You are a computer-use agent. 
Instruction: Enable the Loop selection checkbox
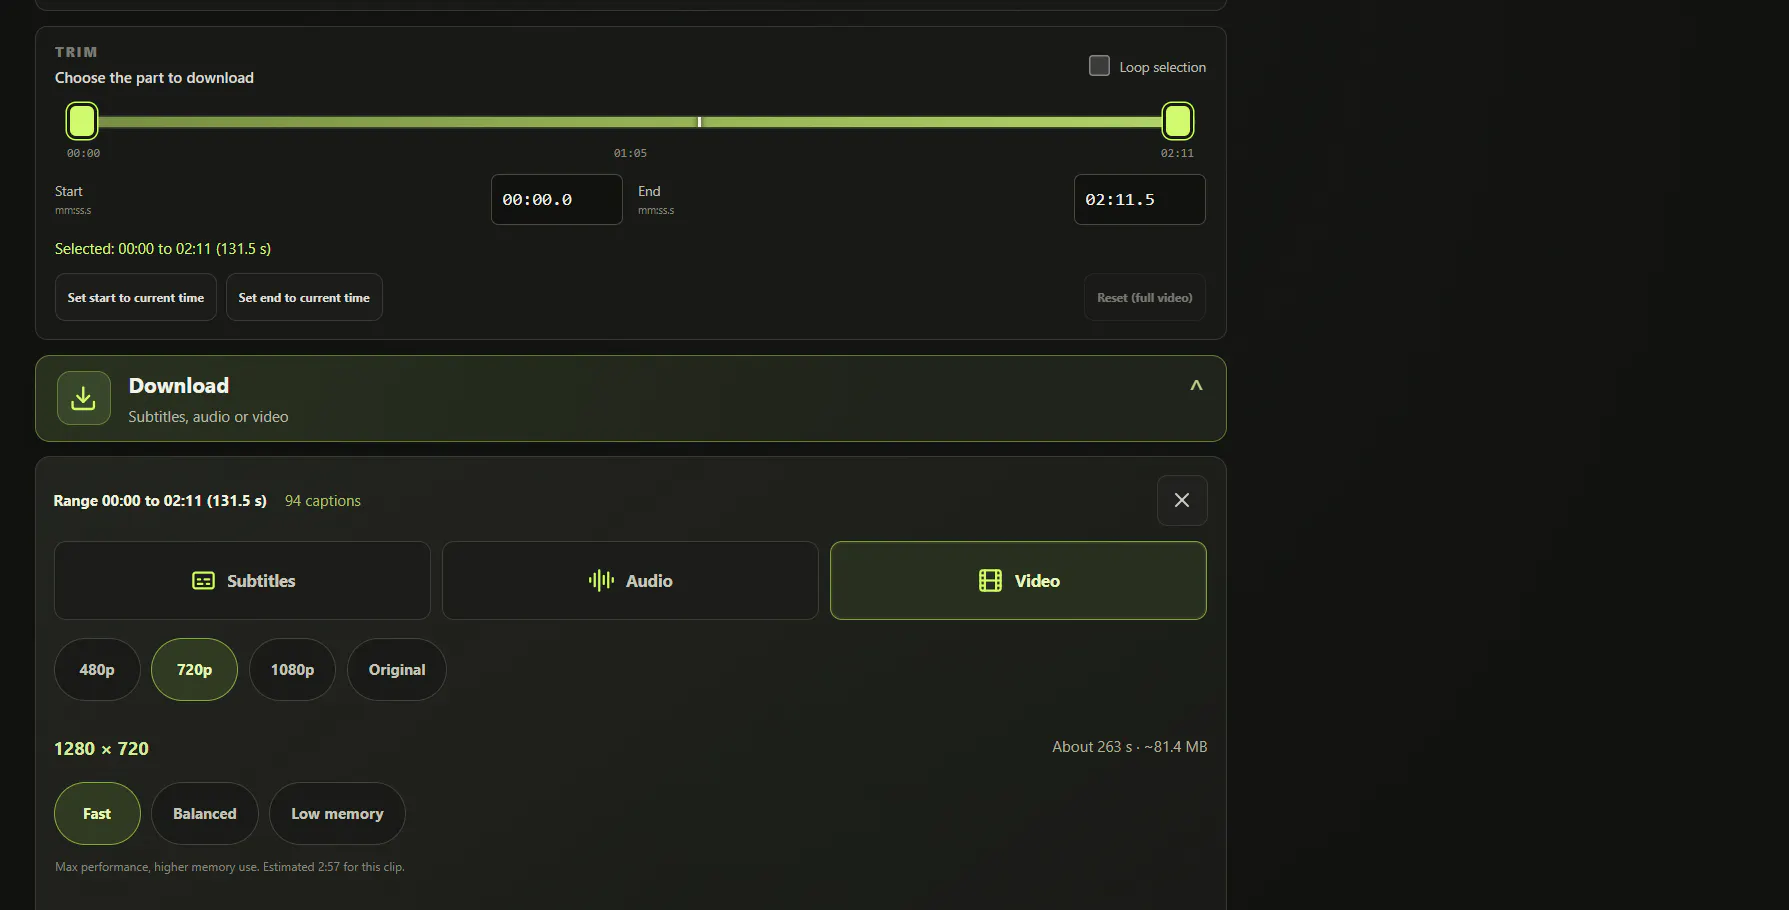pyautogui.click(x=1099, y=66)
